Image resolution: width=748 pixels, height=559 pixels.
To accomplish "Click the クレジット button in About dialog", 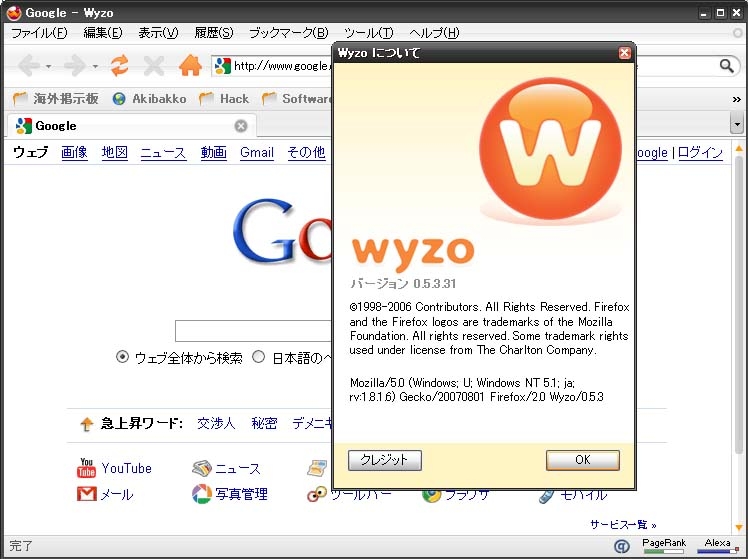I will pyautogui.click(x=384, y=460).
